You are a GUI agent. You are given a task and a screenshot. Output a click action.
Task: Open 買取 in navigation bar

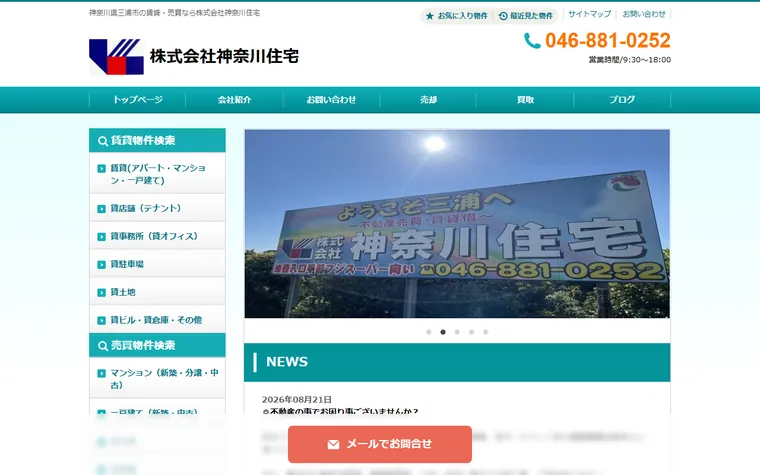click(x=525, y=100)
